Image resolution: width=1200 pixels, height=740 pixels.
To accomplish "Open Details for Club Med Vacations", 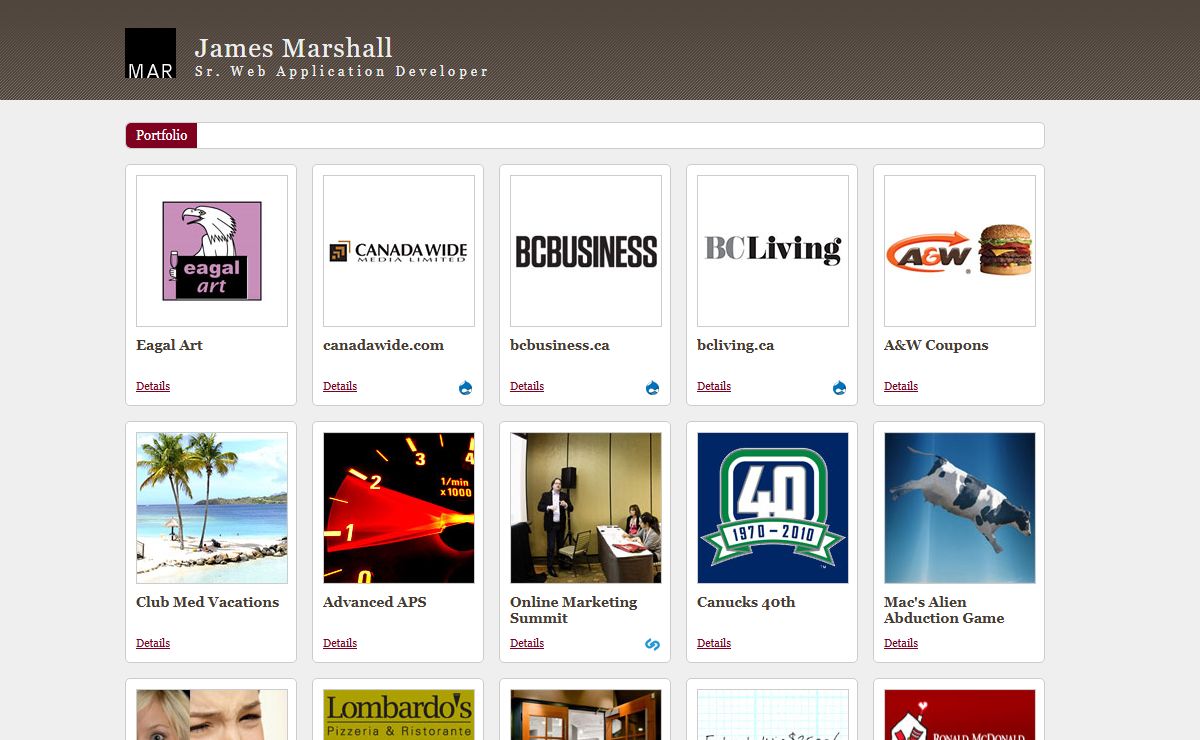I will [x=153, y=643].
